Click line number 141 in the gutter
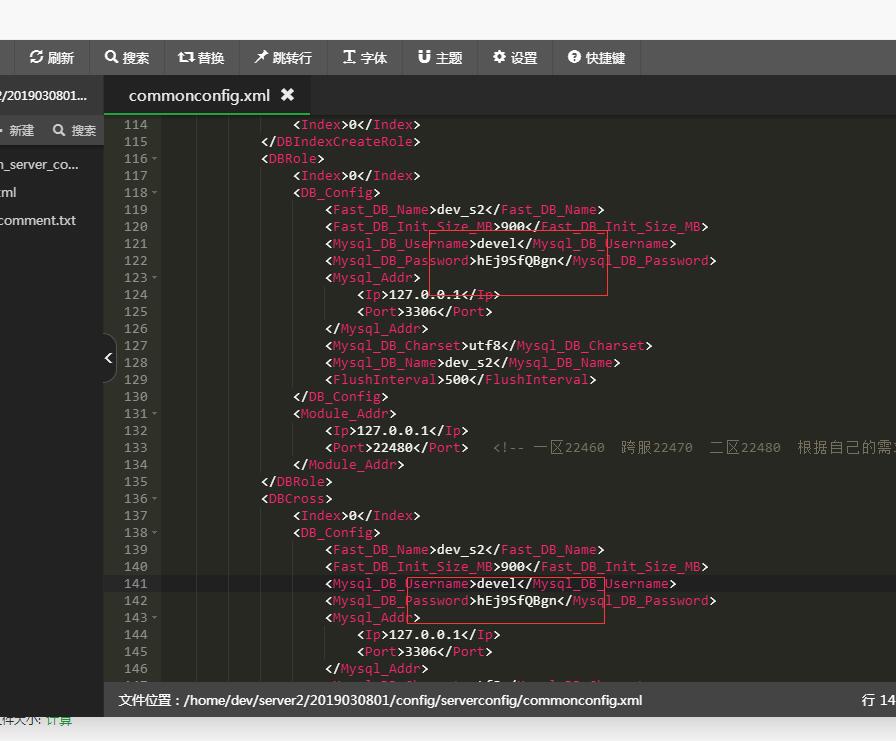The image size is (896, 741). (x=135, y=584)
